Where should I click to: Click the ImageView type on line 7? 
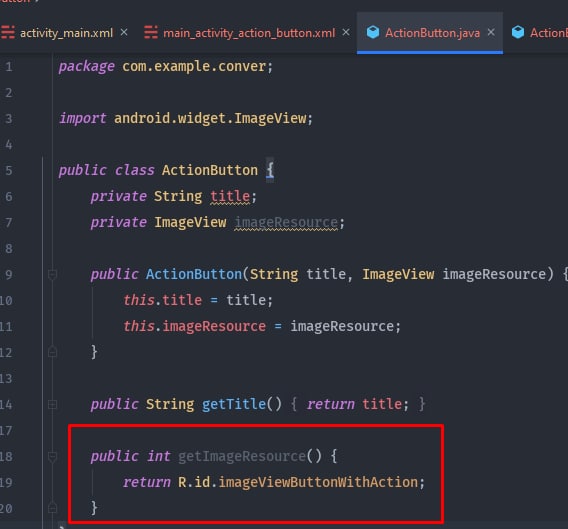coord(190,222)
